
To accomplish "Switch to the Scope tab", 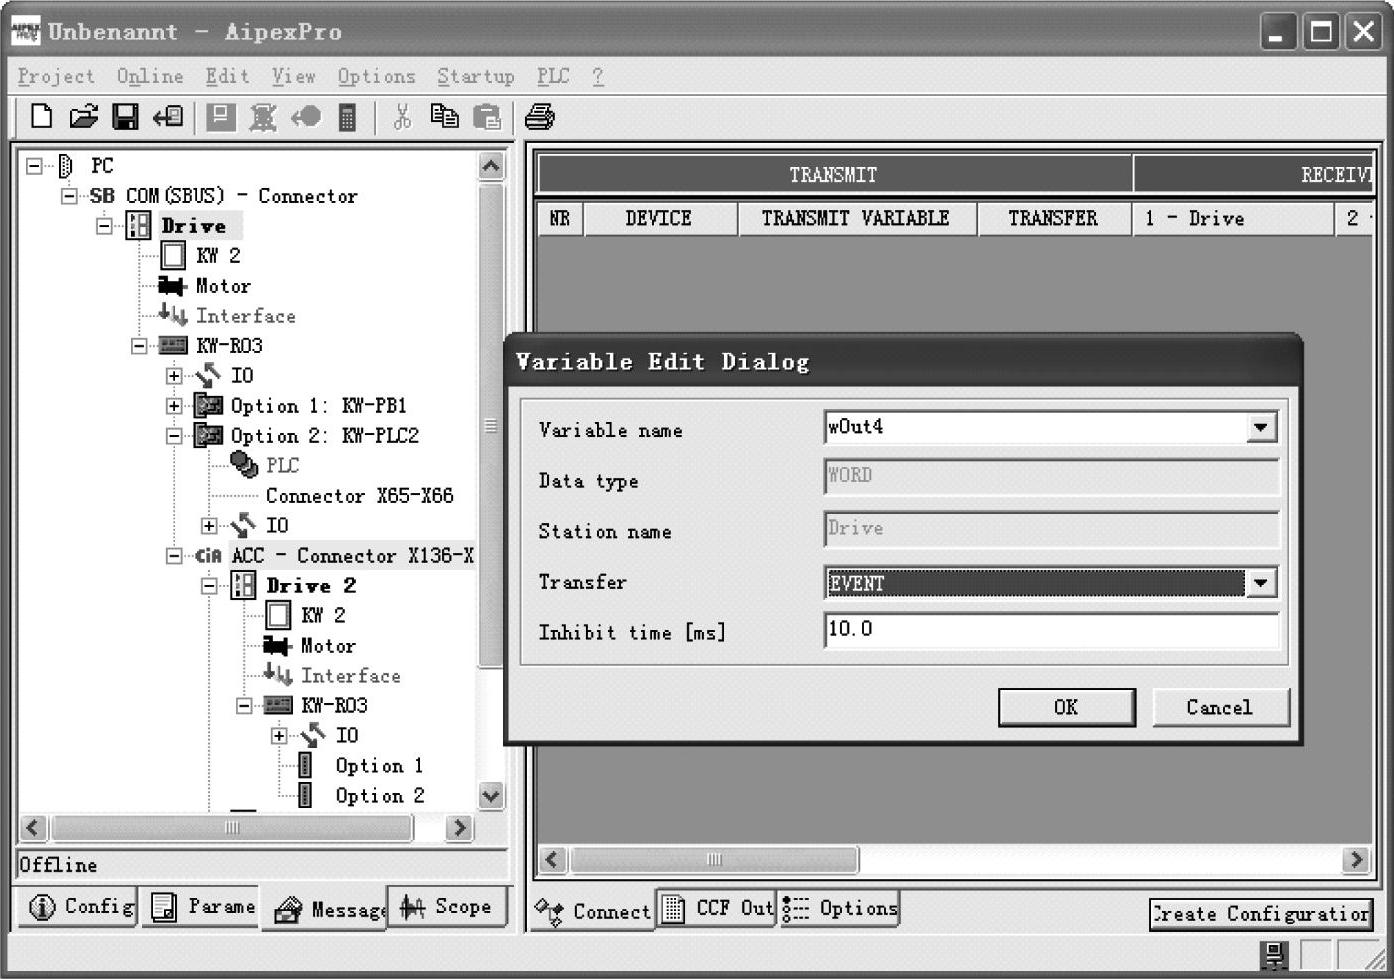I will [446, 907].
